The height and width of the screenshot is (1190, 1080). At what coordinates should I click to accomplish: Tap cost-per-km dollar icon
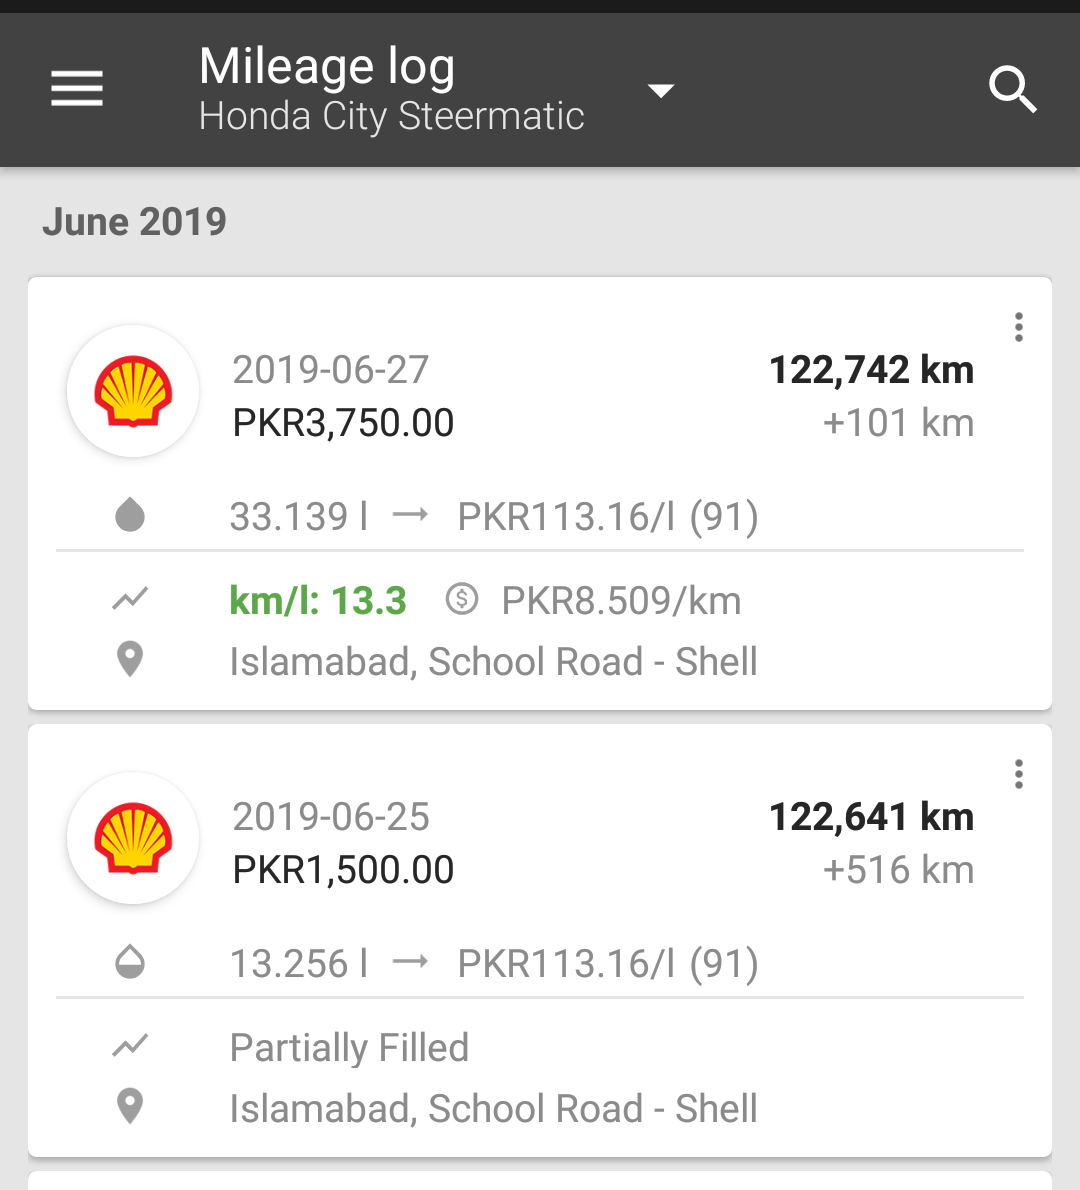point(461,599)
